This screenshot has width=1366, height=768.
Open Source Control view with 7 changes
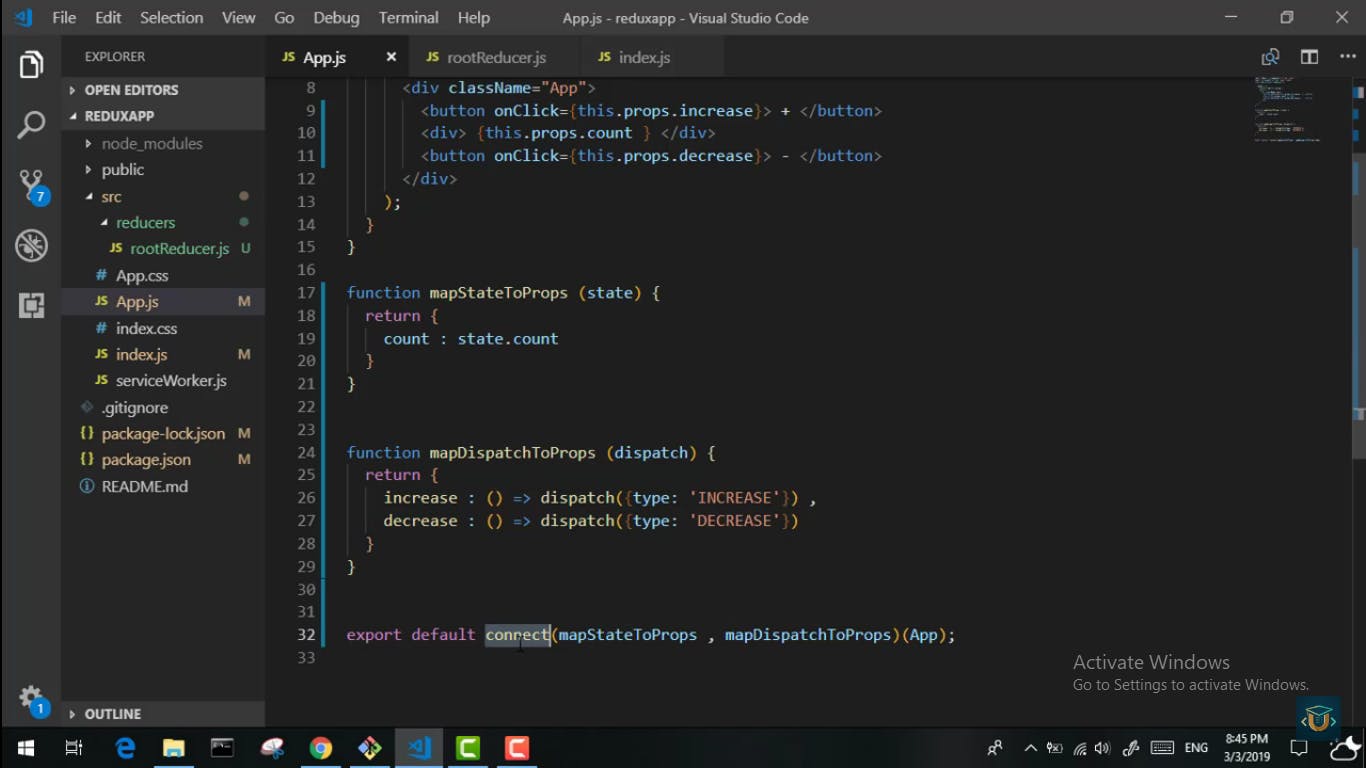(x=32, y=186)
